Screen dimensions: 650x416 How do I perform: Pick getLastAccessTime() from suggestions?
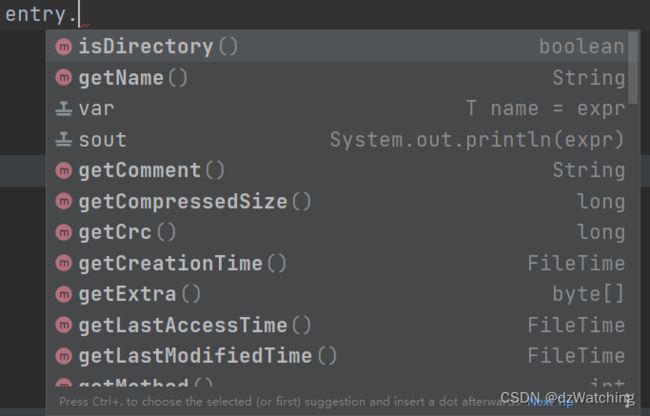click(337, 325)
